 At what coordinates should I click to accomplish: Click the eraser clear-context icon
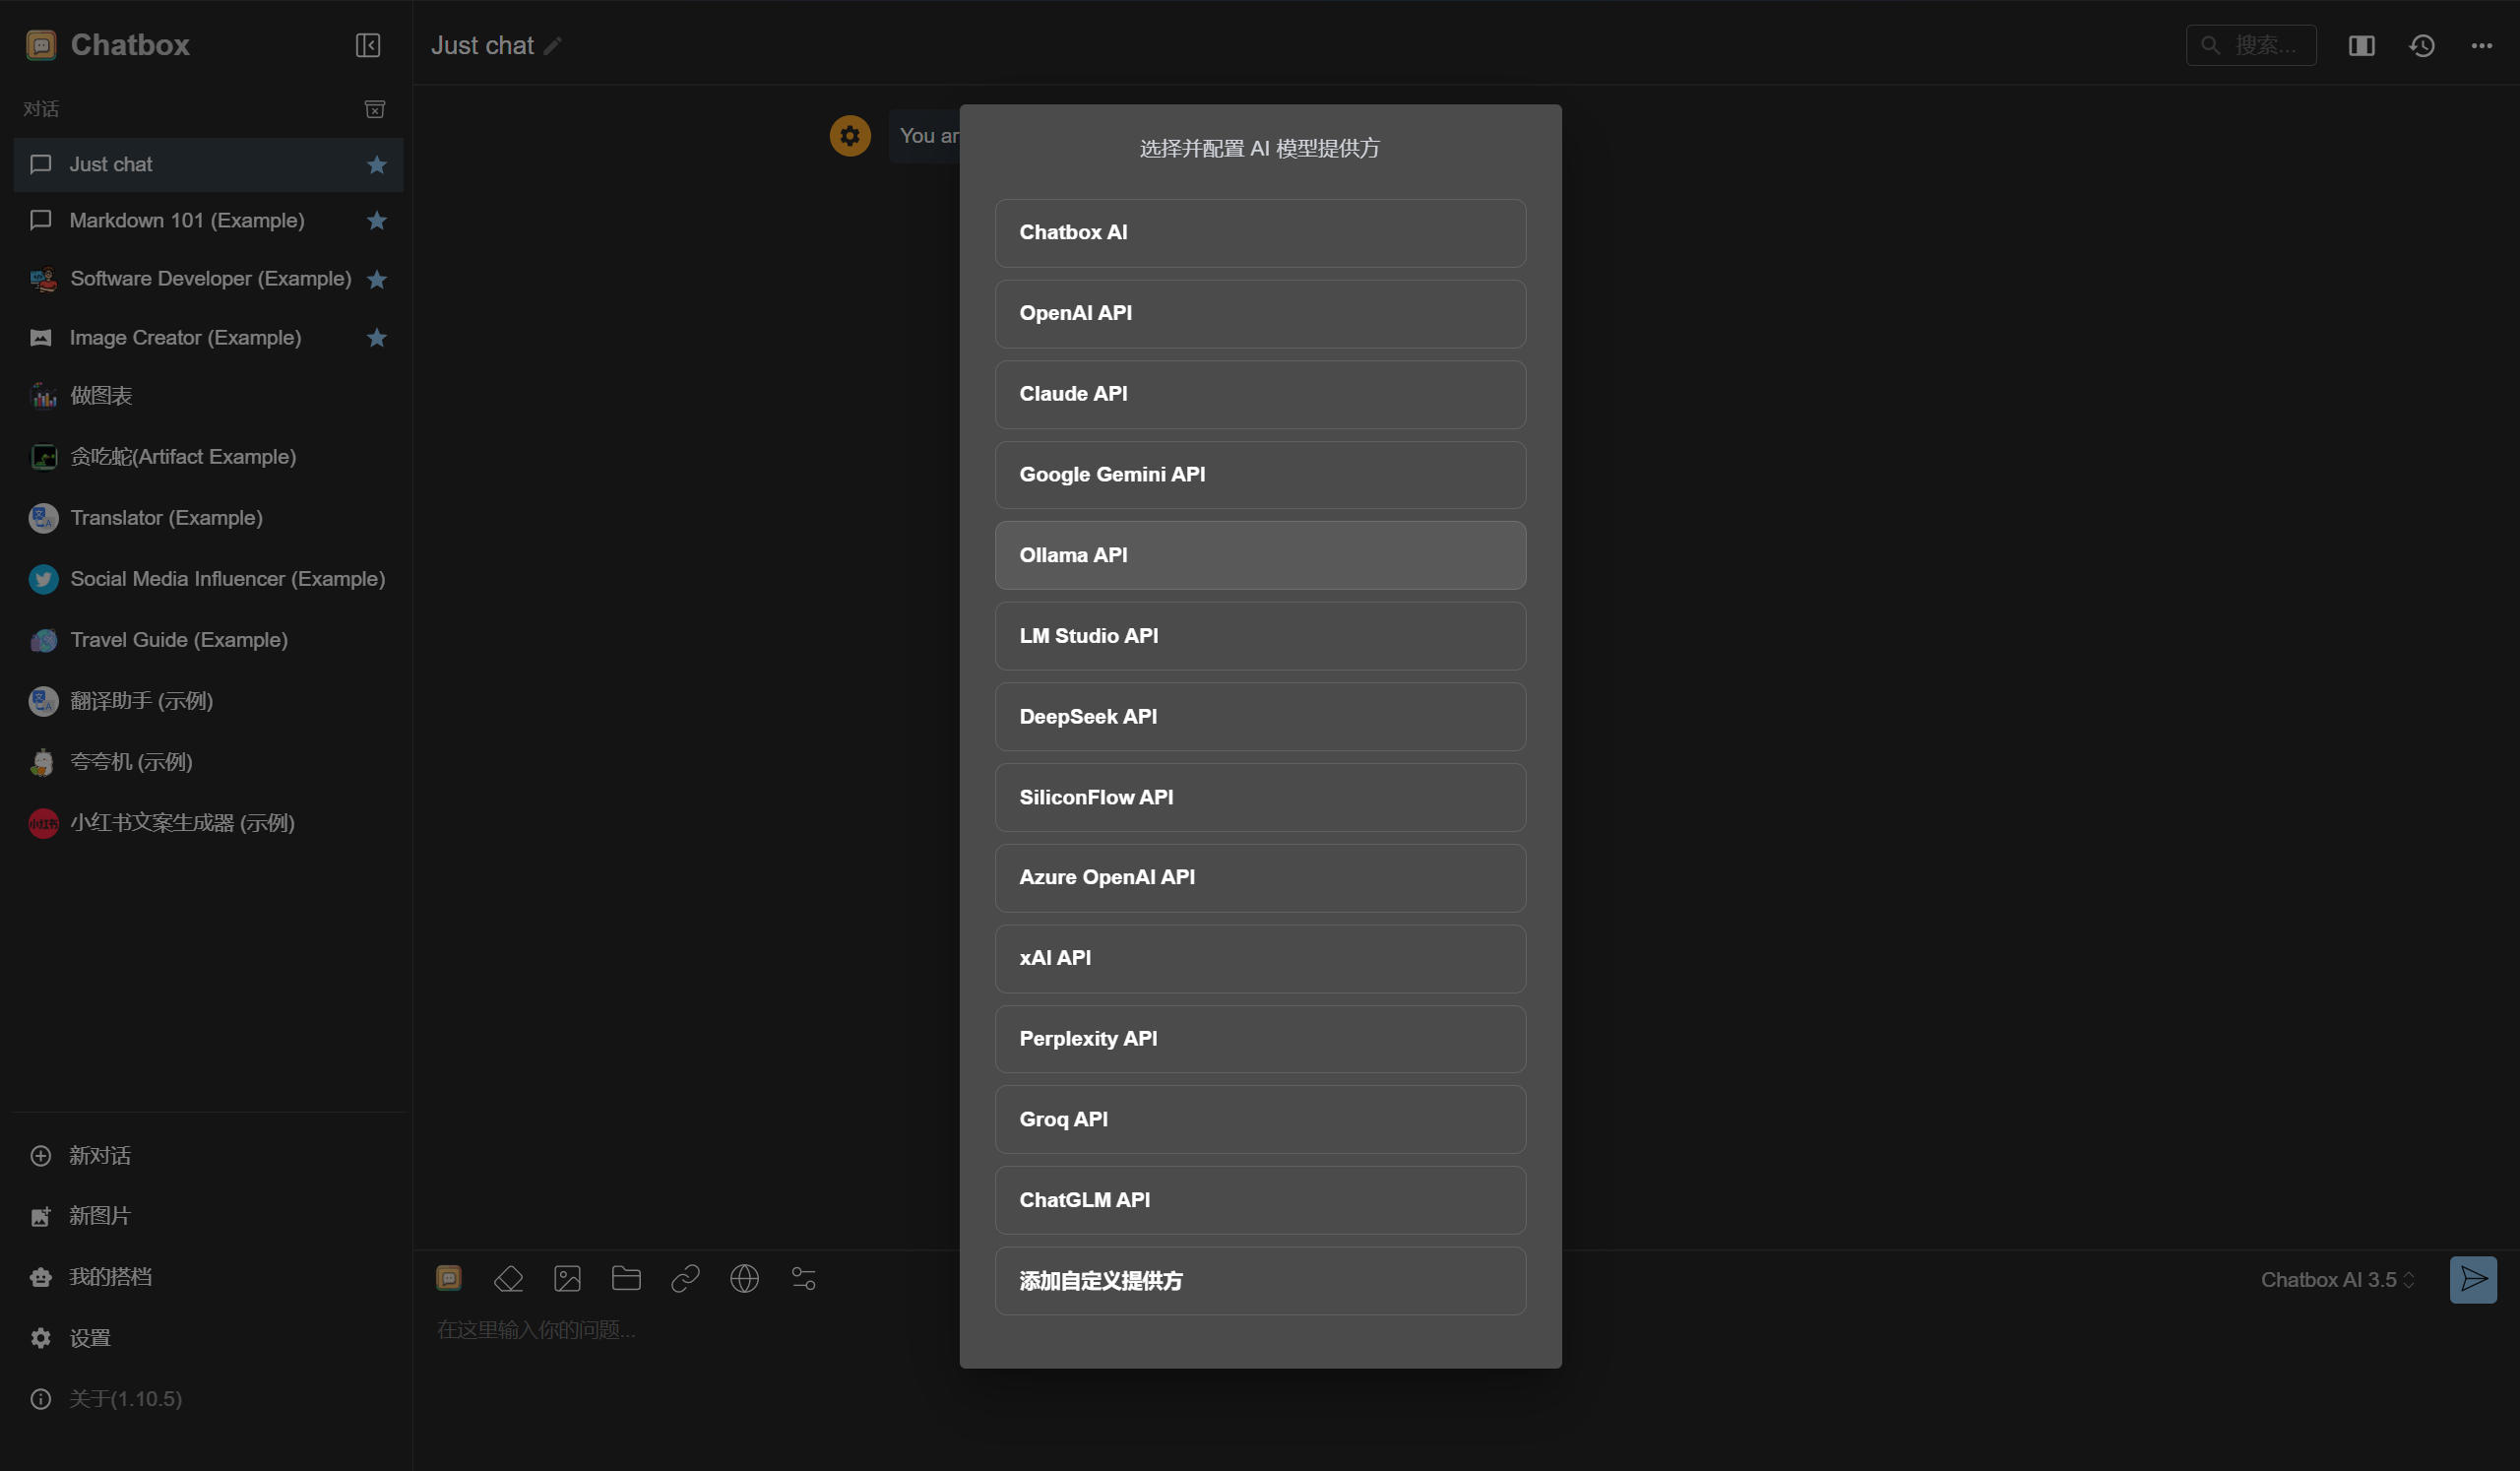point(508,1278)
